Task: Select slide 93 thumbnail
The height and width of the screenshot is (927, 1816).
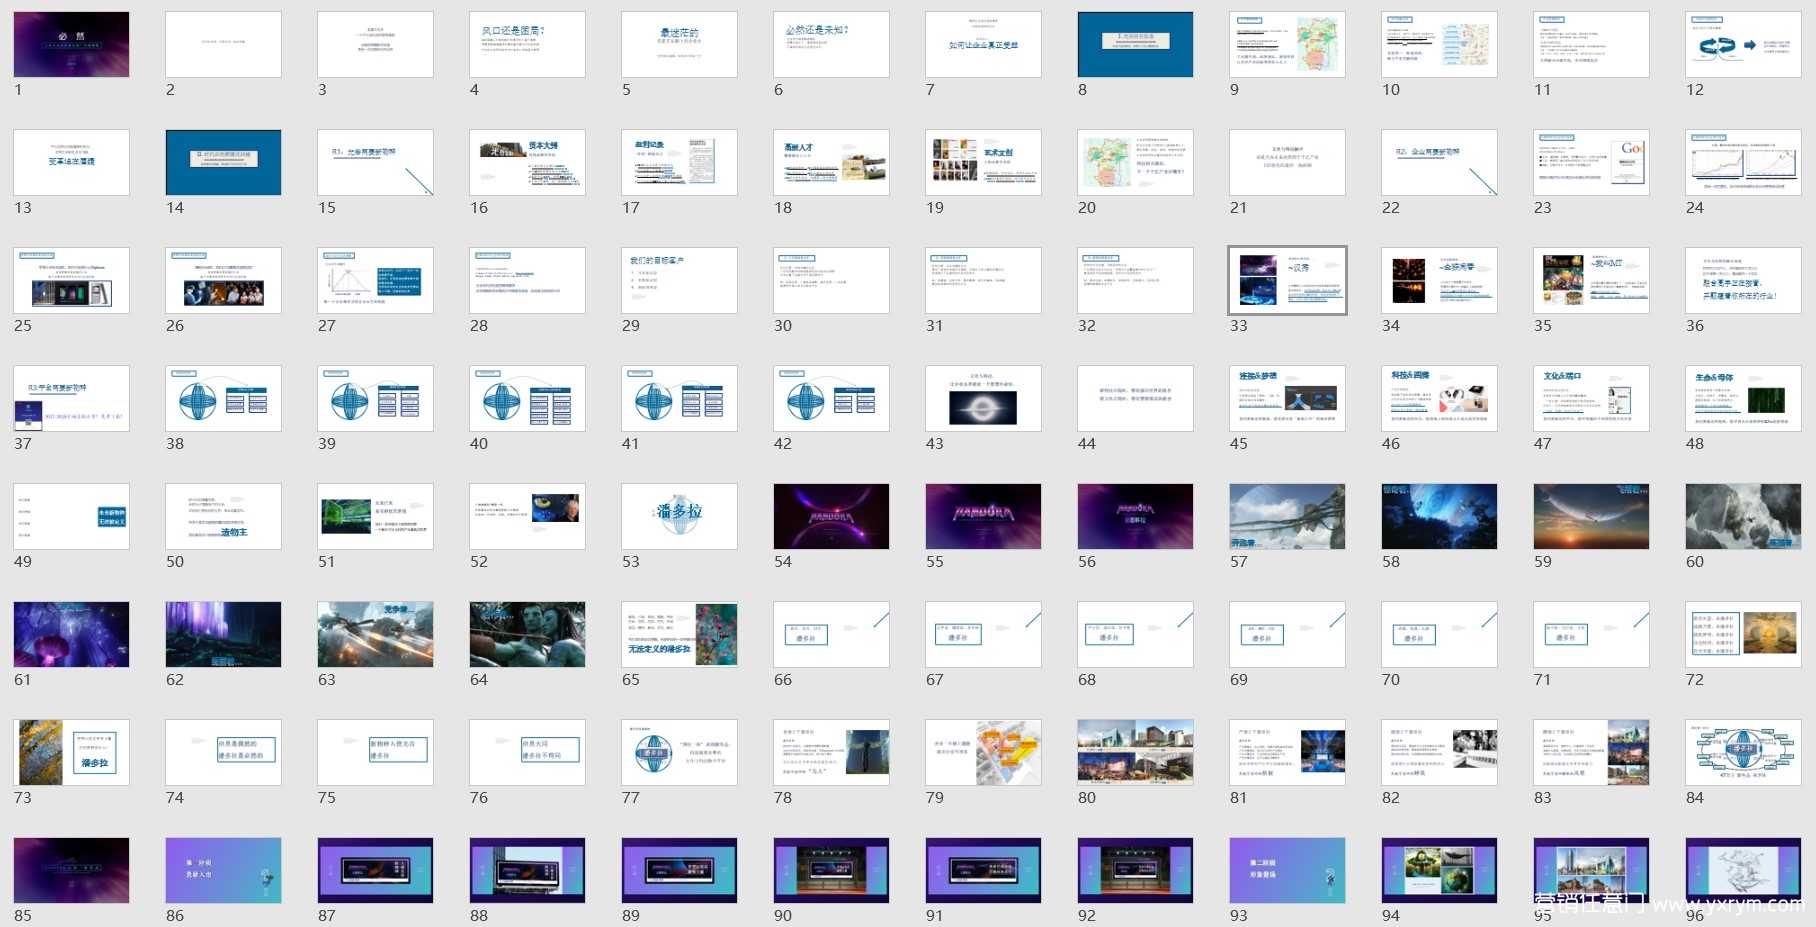Action: point(1287,870)
